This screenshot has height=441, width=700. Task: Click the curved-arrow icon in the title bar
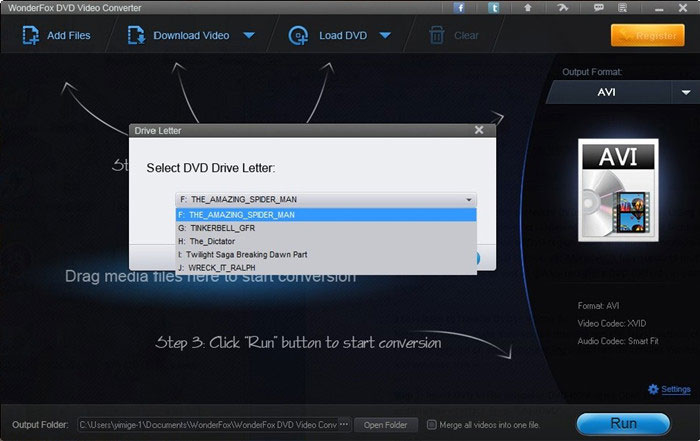(562, 8)
